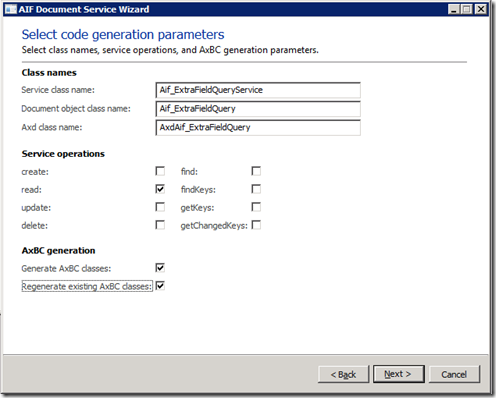Maximize the AIF wizard window

click(467, 9)
